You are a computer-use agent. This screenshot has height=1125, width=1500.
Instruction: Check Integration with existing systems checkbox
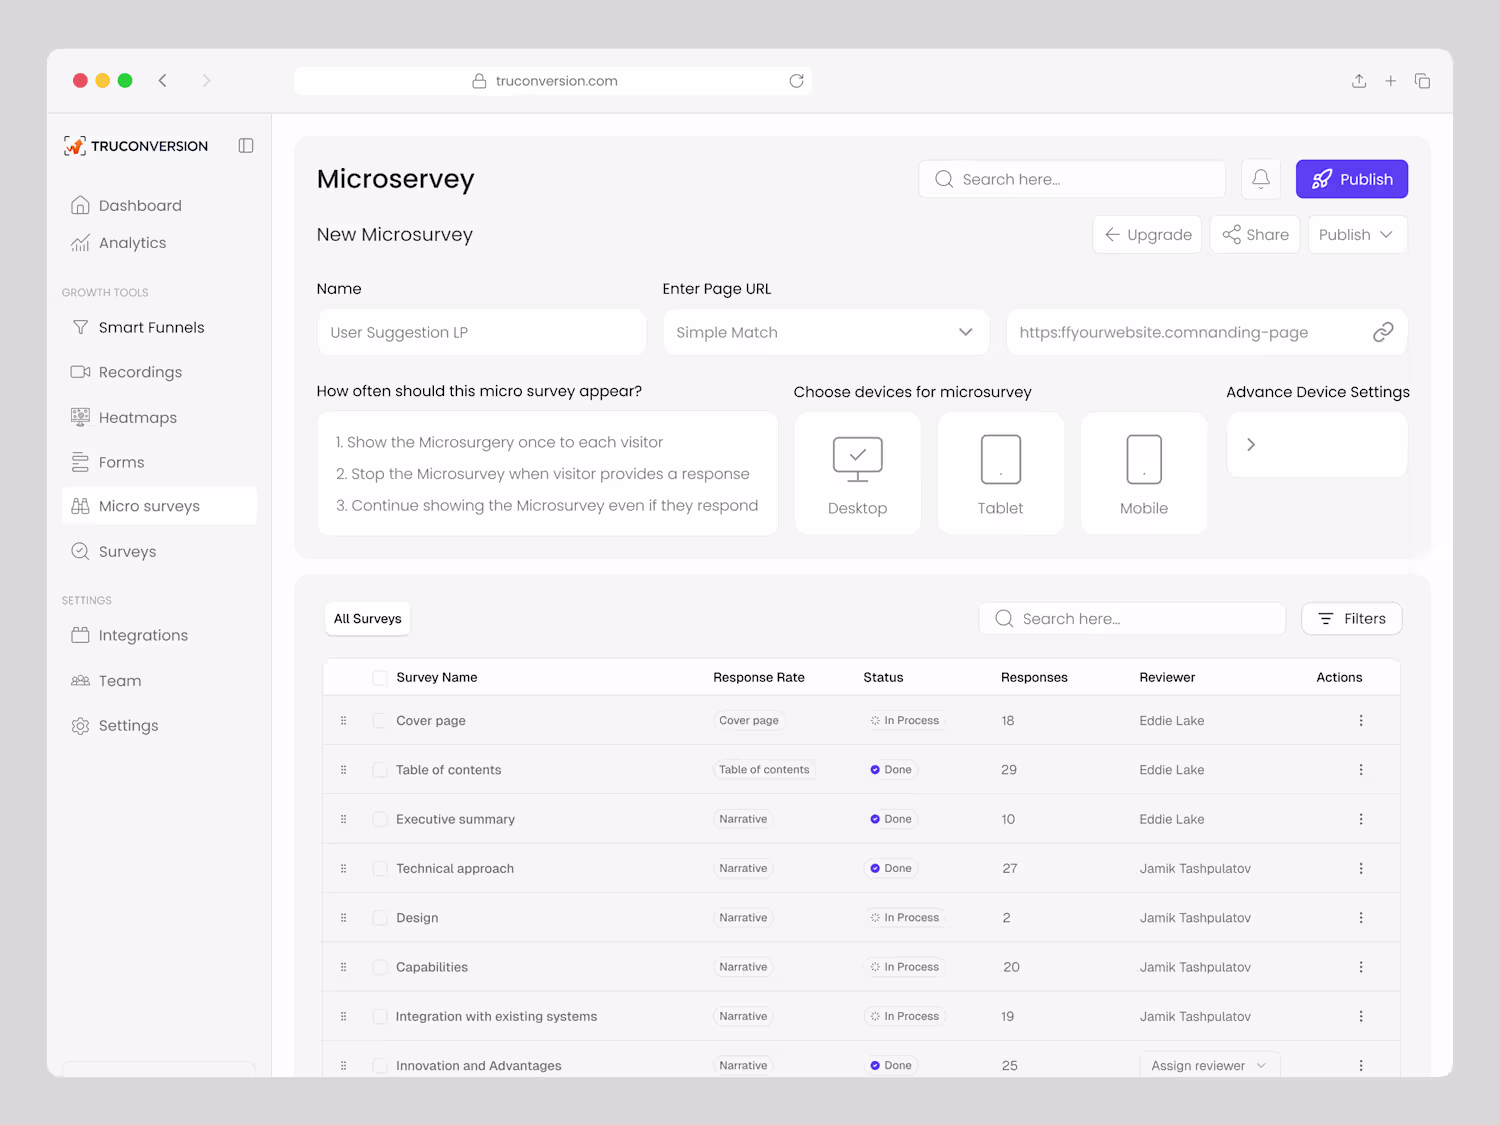(x=380, y=1017)
